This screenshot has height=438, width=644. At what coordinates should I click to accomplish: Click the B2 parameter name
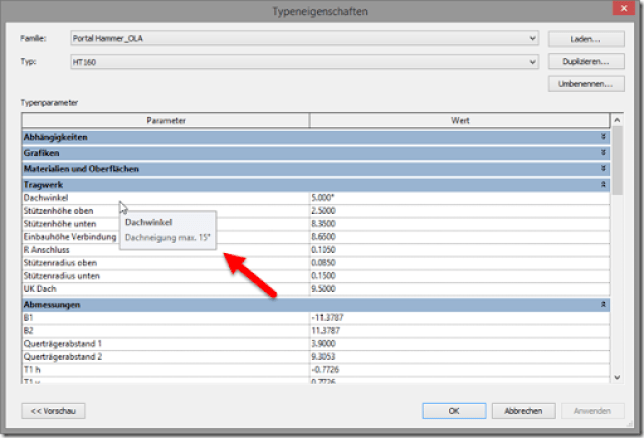tap(28, 331)
